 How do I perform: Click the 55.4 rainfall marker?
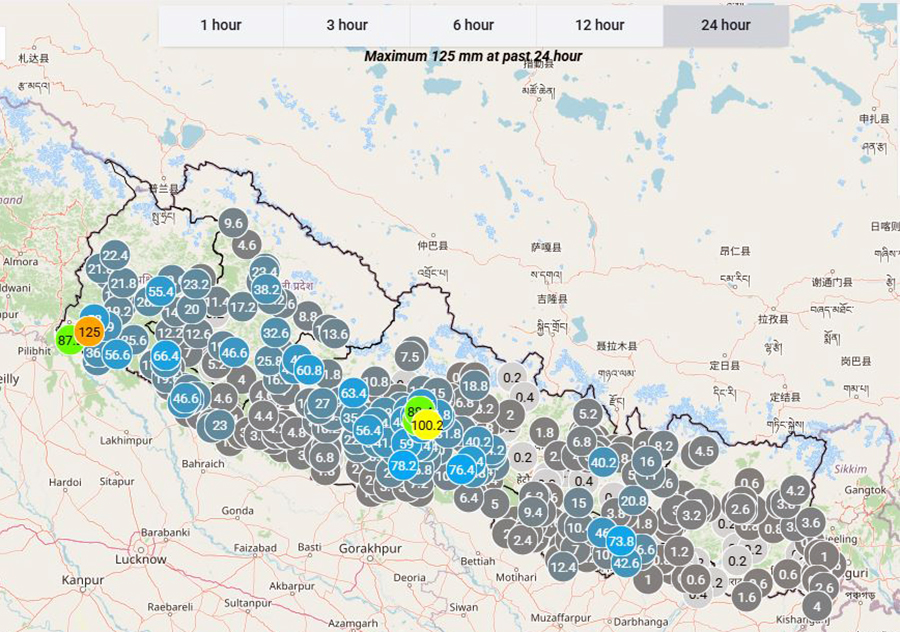(x=161, y=292)
